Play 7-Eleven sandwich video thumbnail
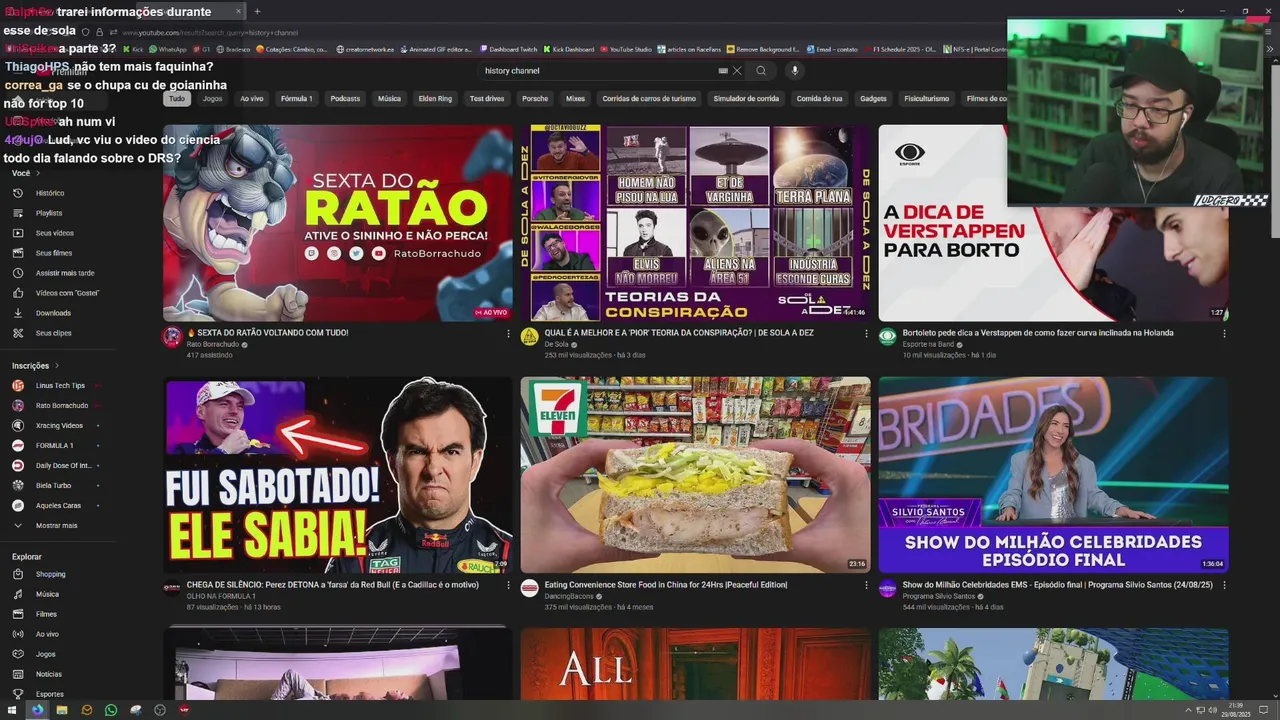This screenshot has height=720, width=1280. click(x=695, y=475)
